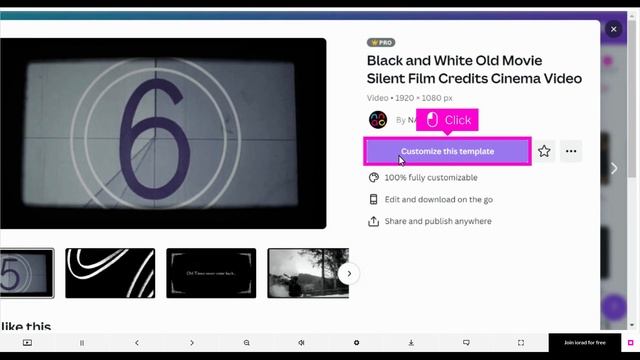Image resolution: width=640 pixels, height=360 pixels.
Task: Star this template as favorite
Action: point(544,151)
